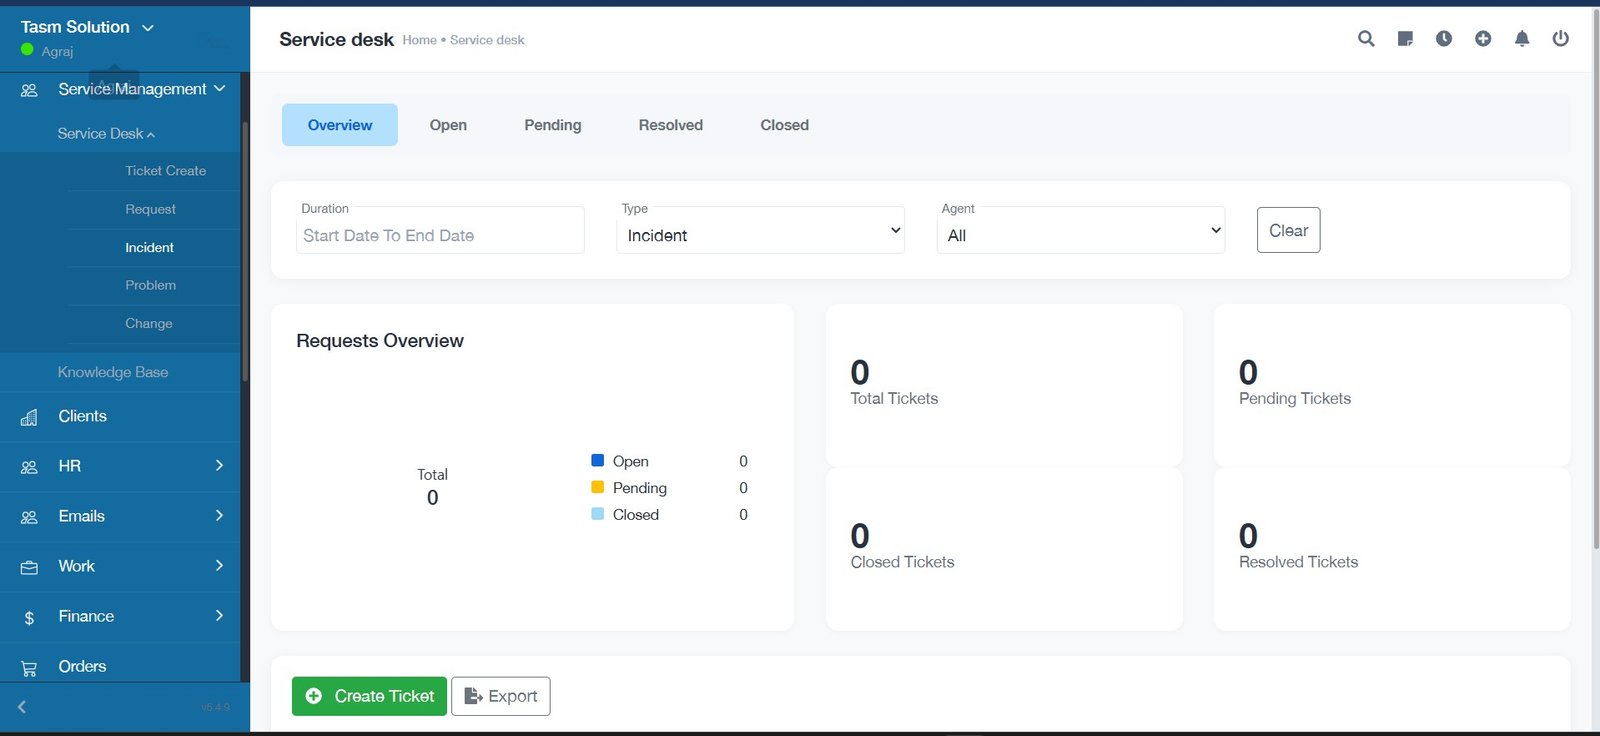The width and height of the screenshot is (1600, 736).
Task: Click the green Create Ticket button
Action: (369, 696)
